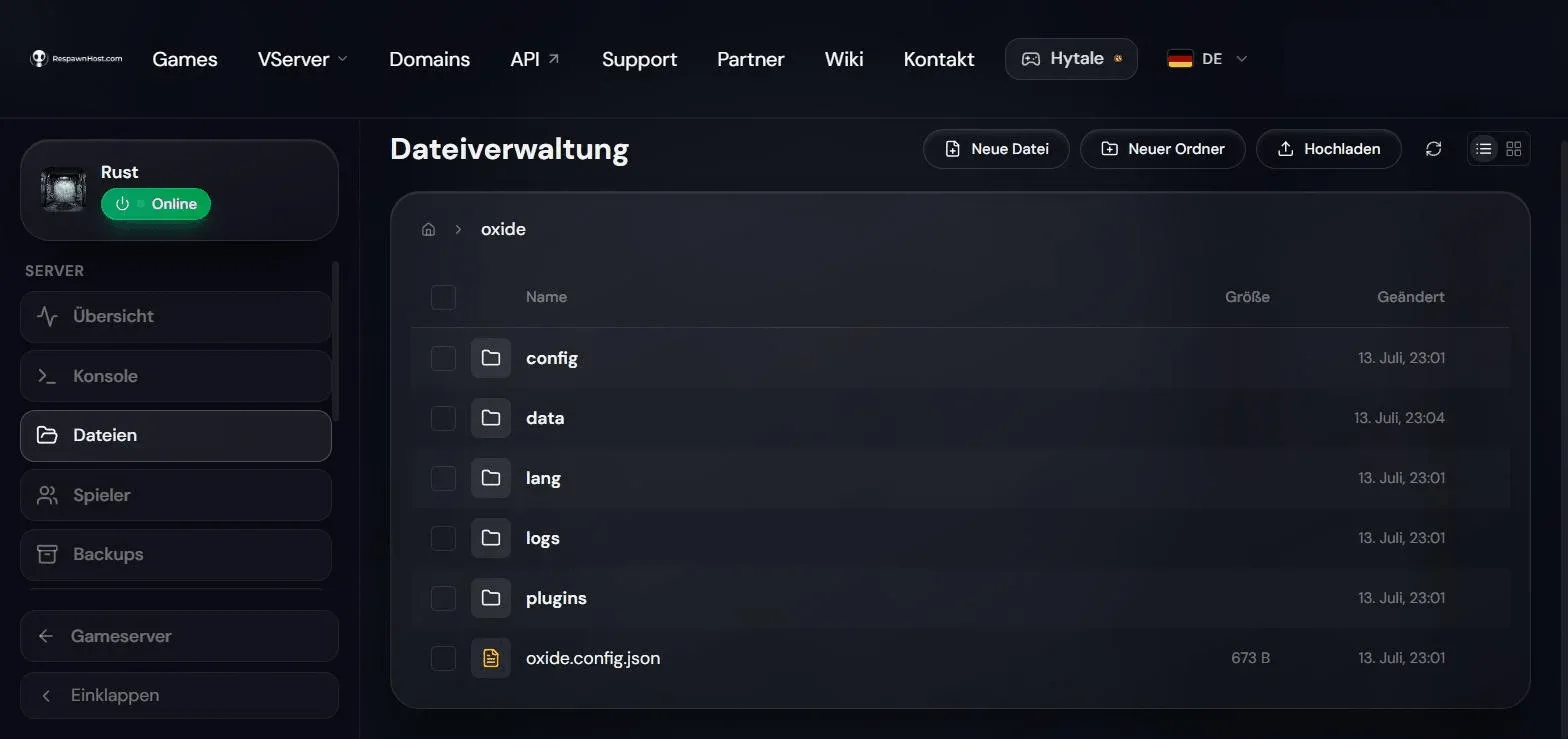
Task: Return to Gameserver list
Action: pos(179,636)
